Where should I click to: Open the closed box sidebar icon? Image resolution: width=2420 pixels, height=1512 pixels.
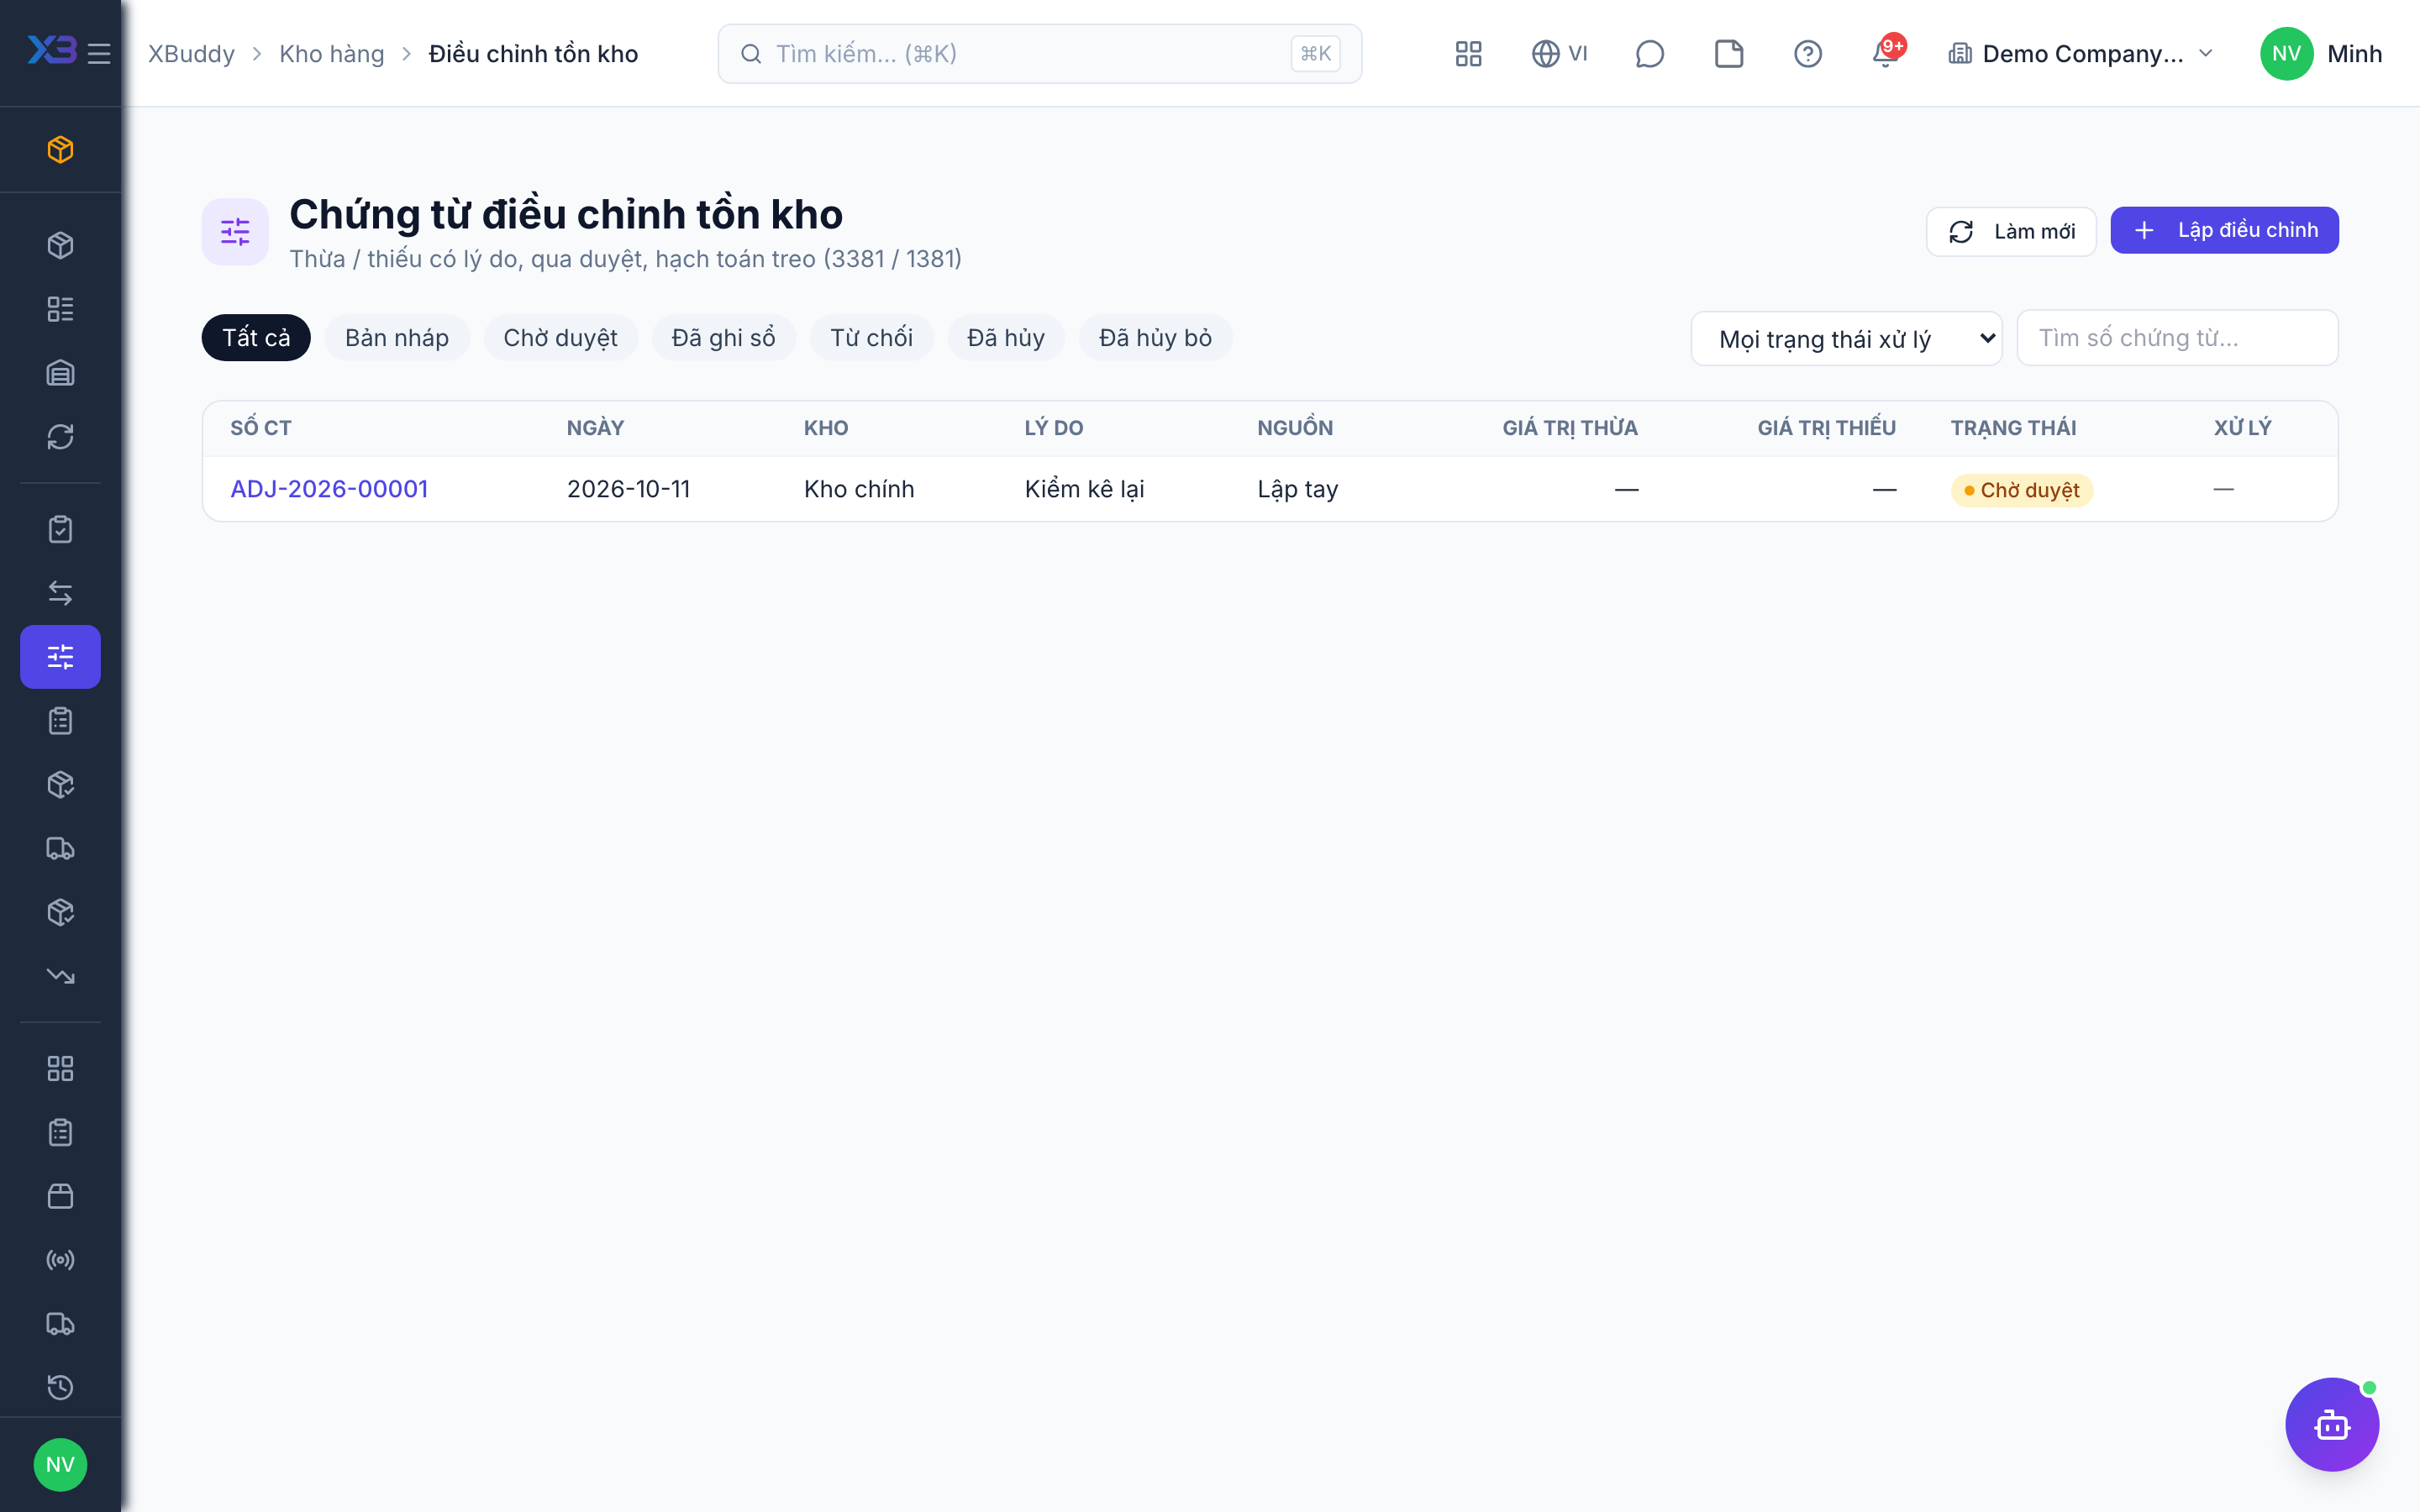60,1196
